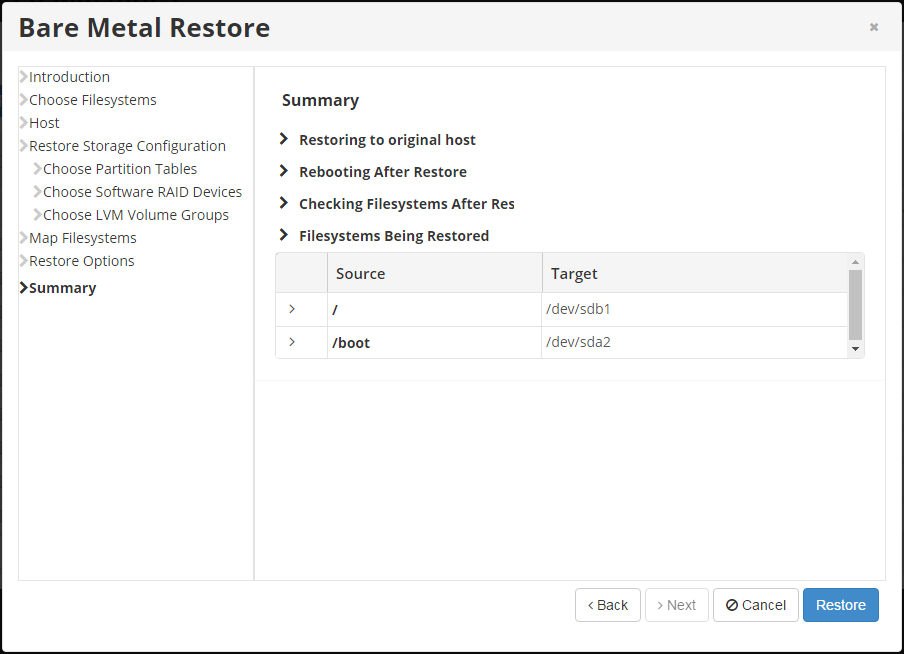
Task: Click the Source column header
Action: pyautogui.click(x=360, y=273)
